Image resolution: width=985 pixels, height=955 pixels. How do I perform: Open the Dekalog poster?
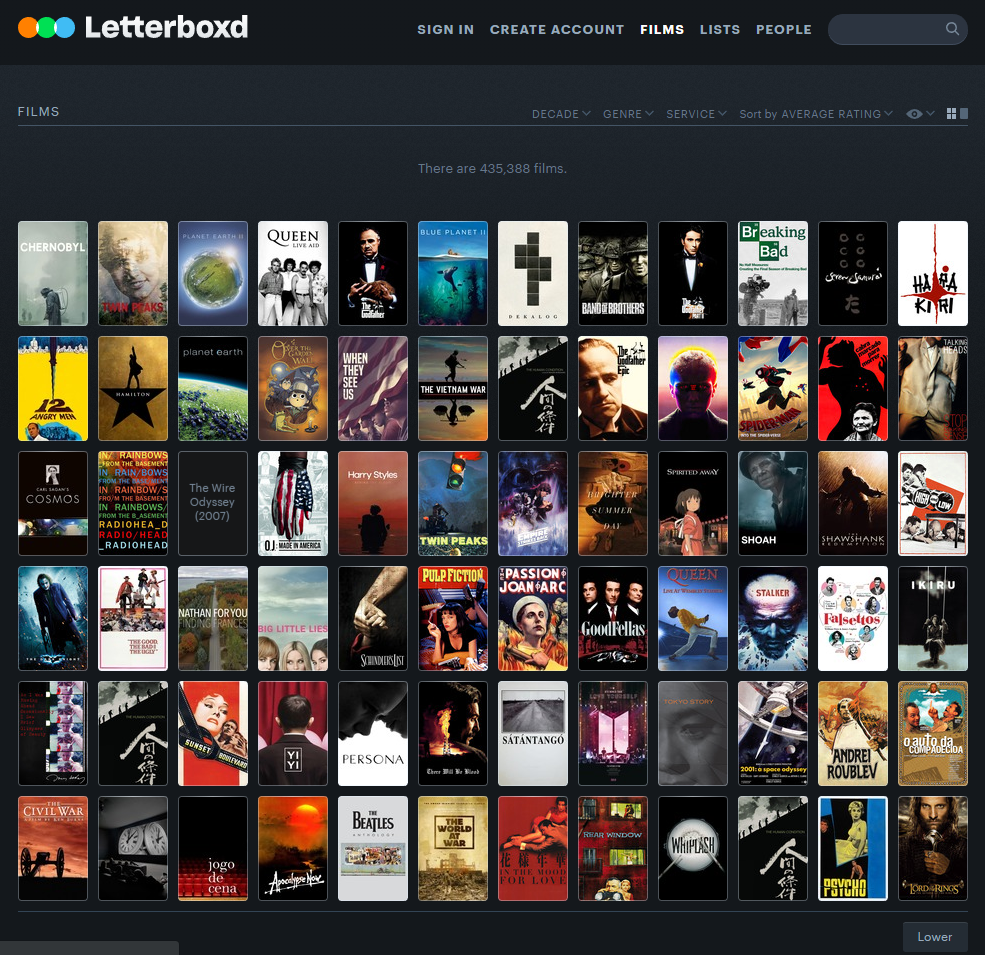point(533,273)
